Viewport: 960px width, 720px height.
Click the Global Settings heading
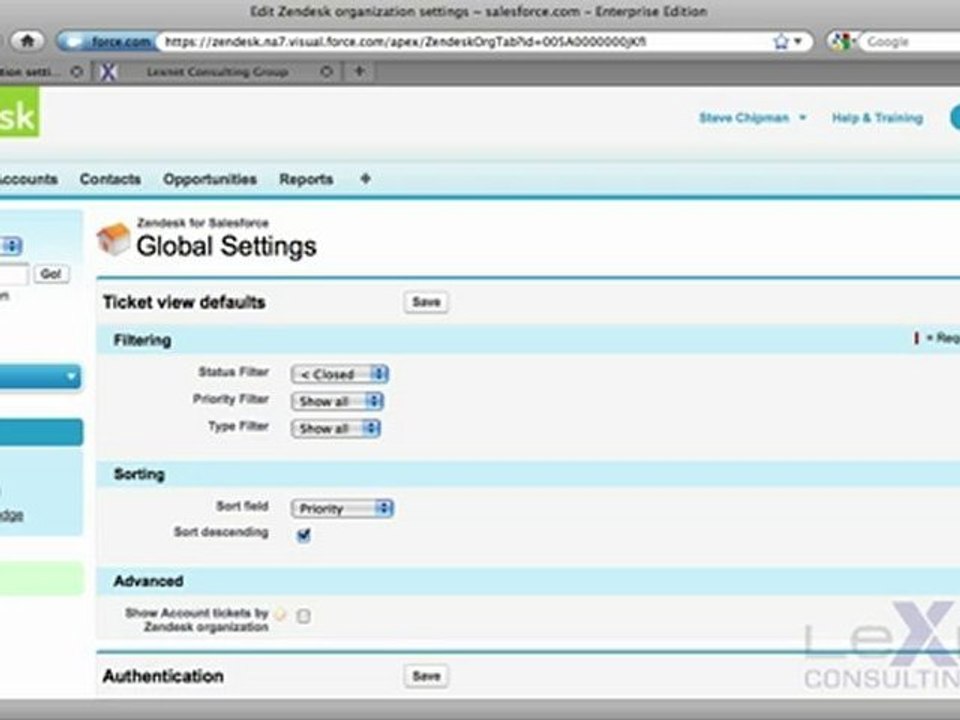(227, 246)
